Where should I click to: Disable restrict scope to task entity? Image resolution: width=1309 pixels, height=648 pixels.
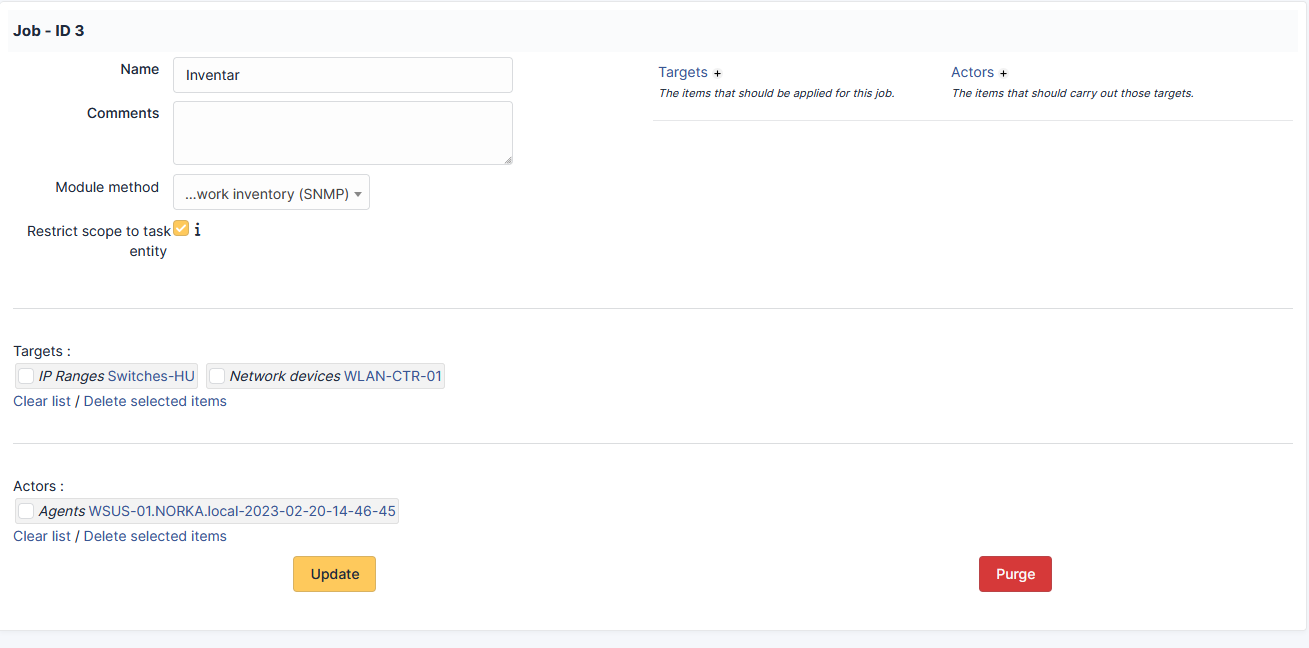pyautogui.click(x=181, y=227)
